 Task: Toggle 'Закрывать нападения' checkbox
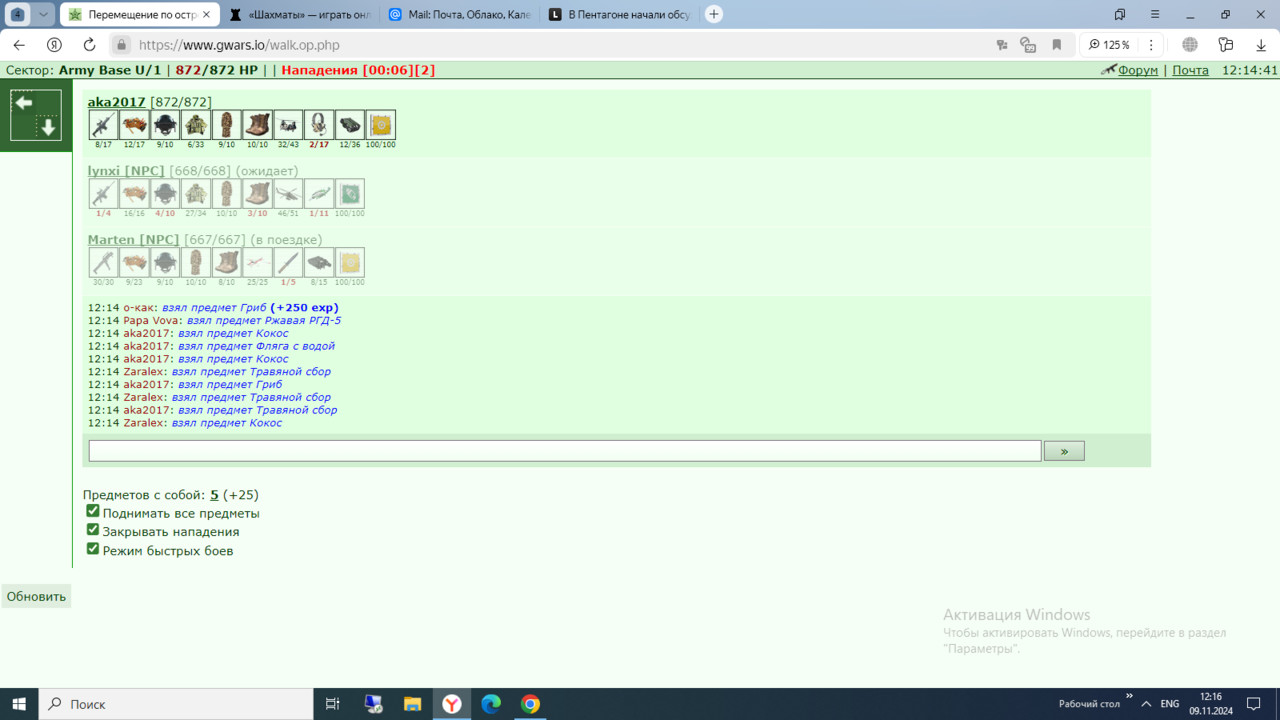pos(93,530)
